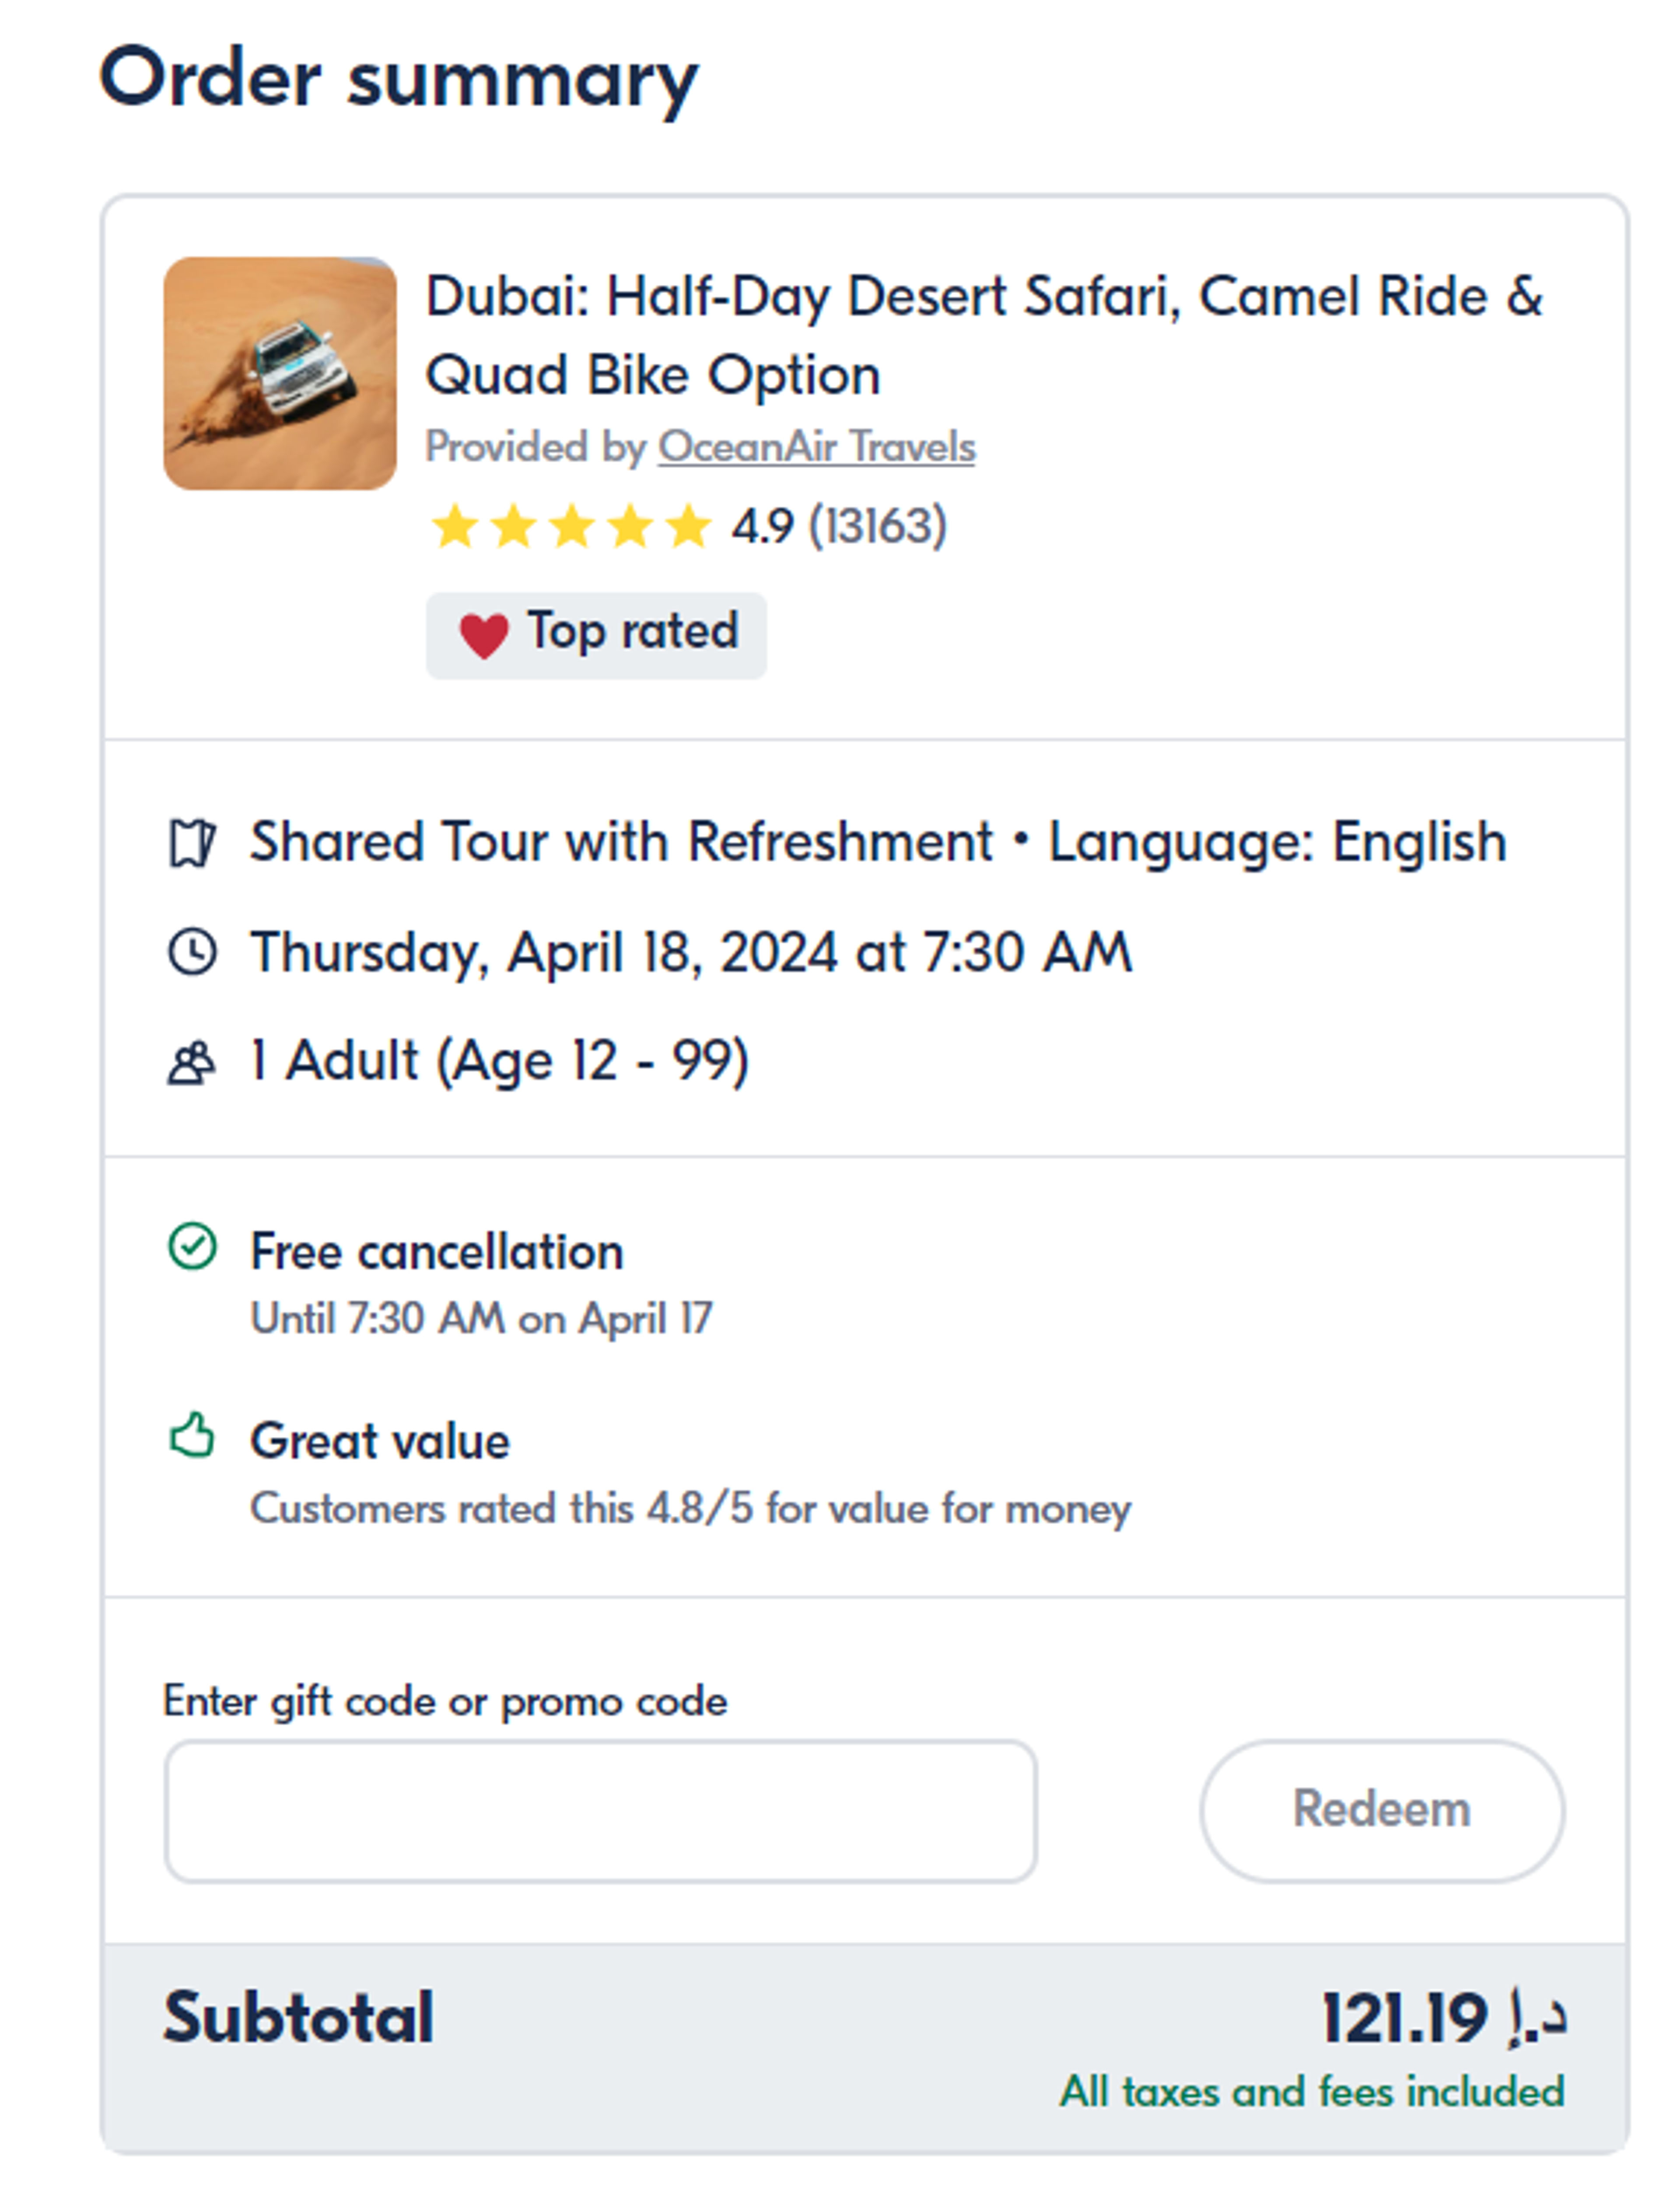Click the All taxes and fees included note

click(1312, 2091)
